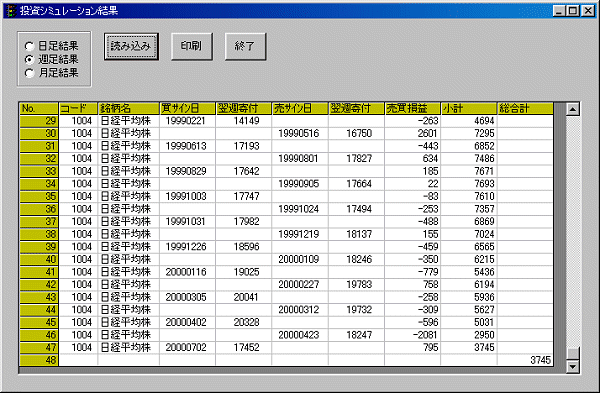Click profit/loss value -2081
Image resolution: width=600 pixels, height=393 pixels.
click(425, 335)
